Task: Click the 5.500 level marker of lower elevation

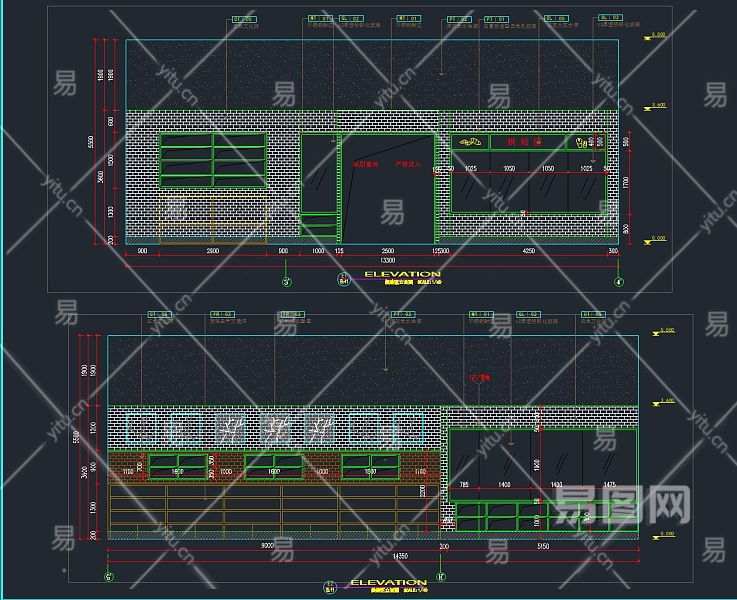Action: [664, 331]
